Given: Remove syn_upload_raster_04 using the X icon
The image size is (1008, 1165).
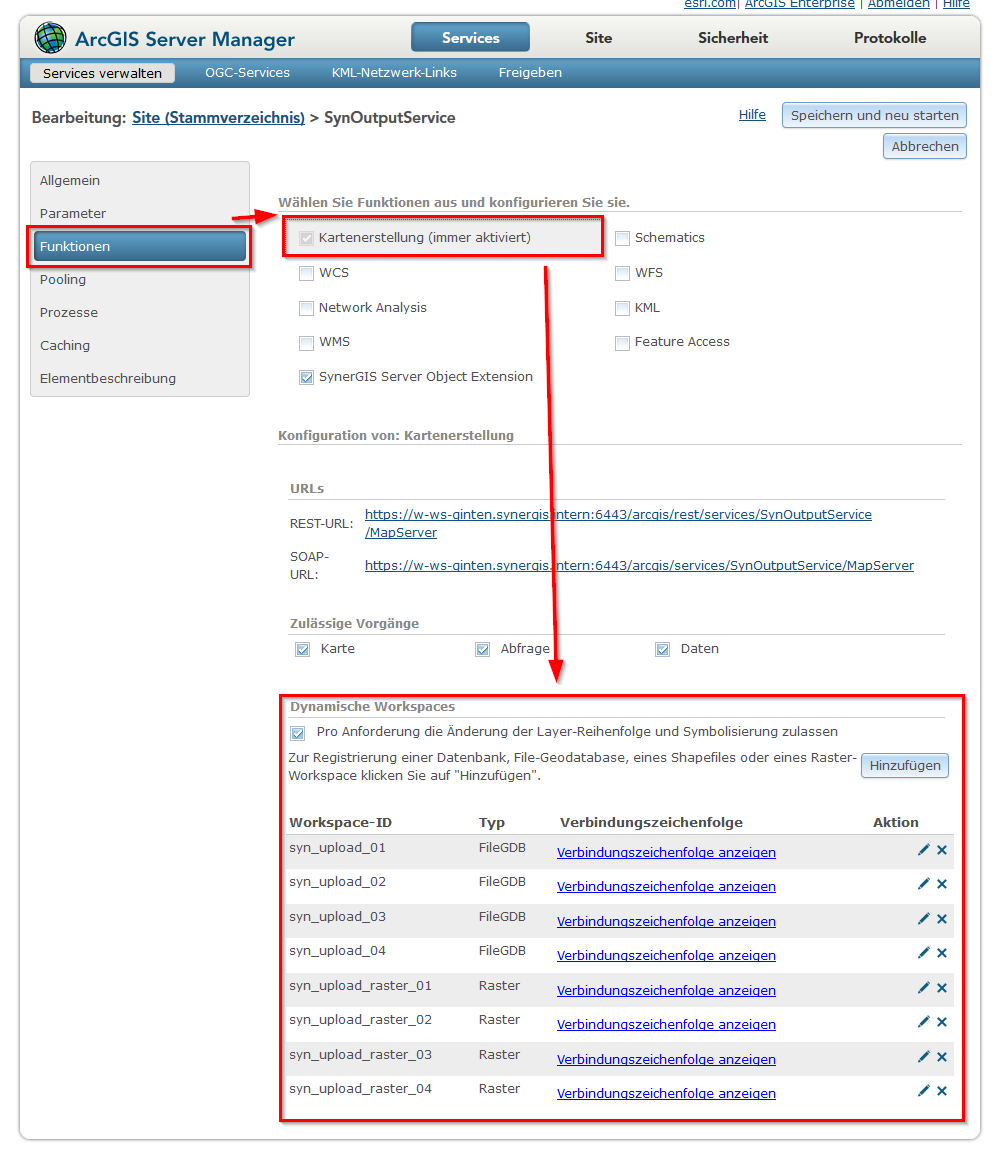Looking at the screenshot, I should [941, 1090].
